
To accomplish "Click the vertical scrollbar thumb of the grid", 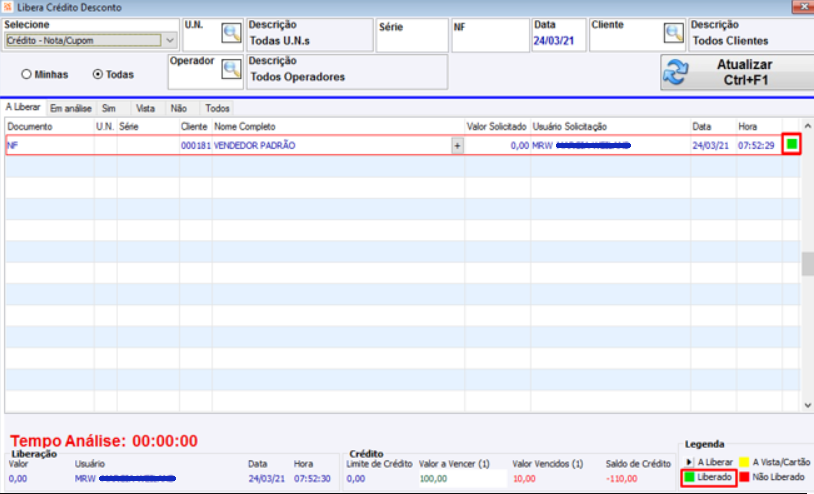I will coord(807,264).
